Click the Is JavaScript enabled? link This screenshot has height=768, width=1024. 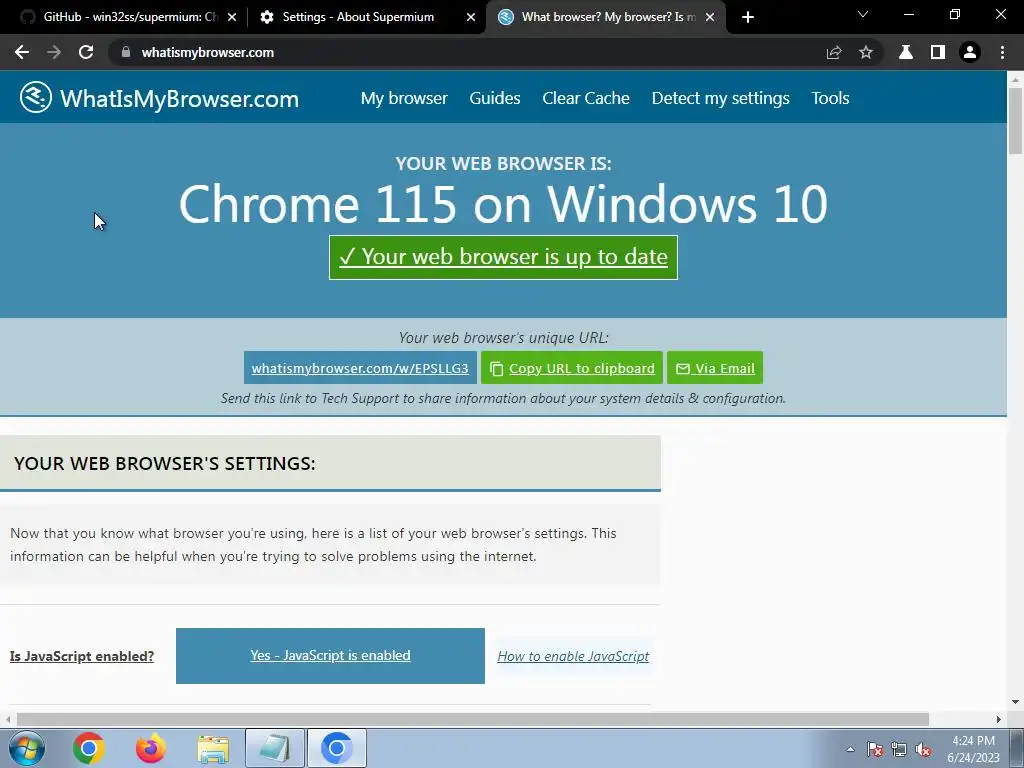(82, 656)
